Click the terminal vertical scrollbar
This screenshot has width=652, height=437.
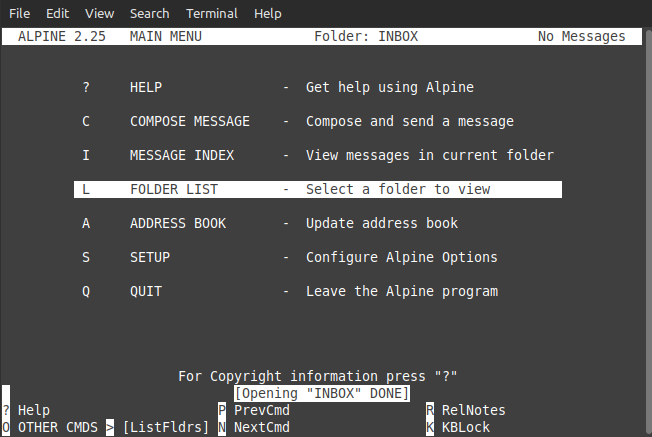coord(648,232)
